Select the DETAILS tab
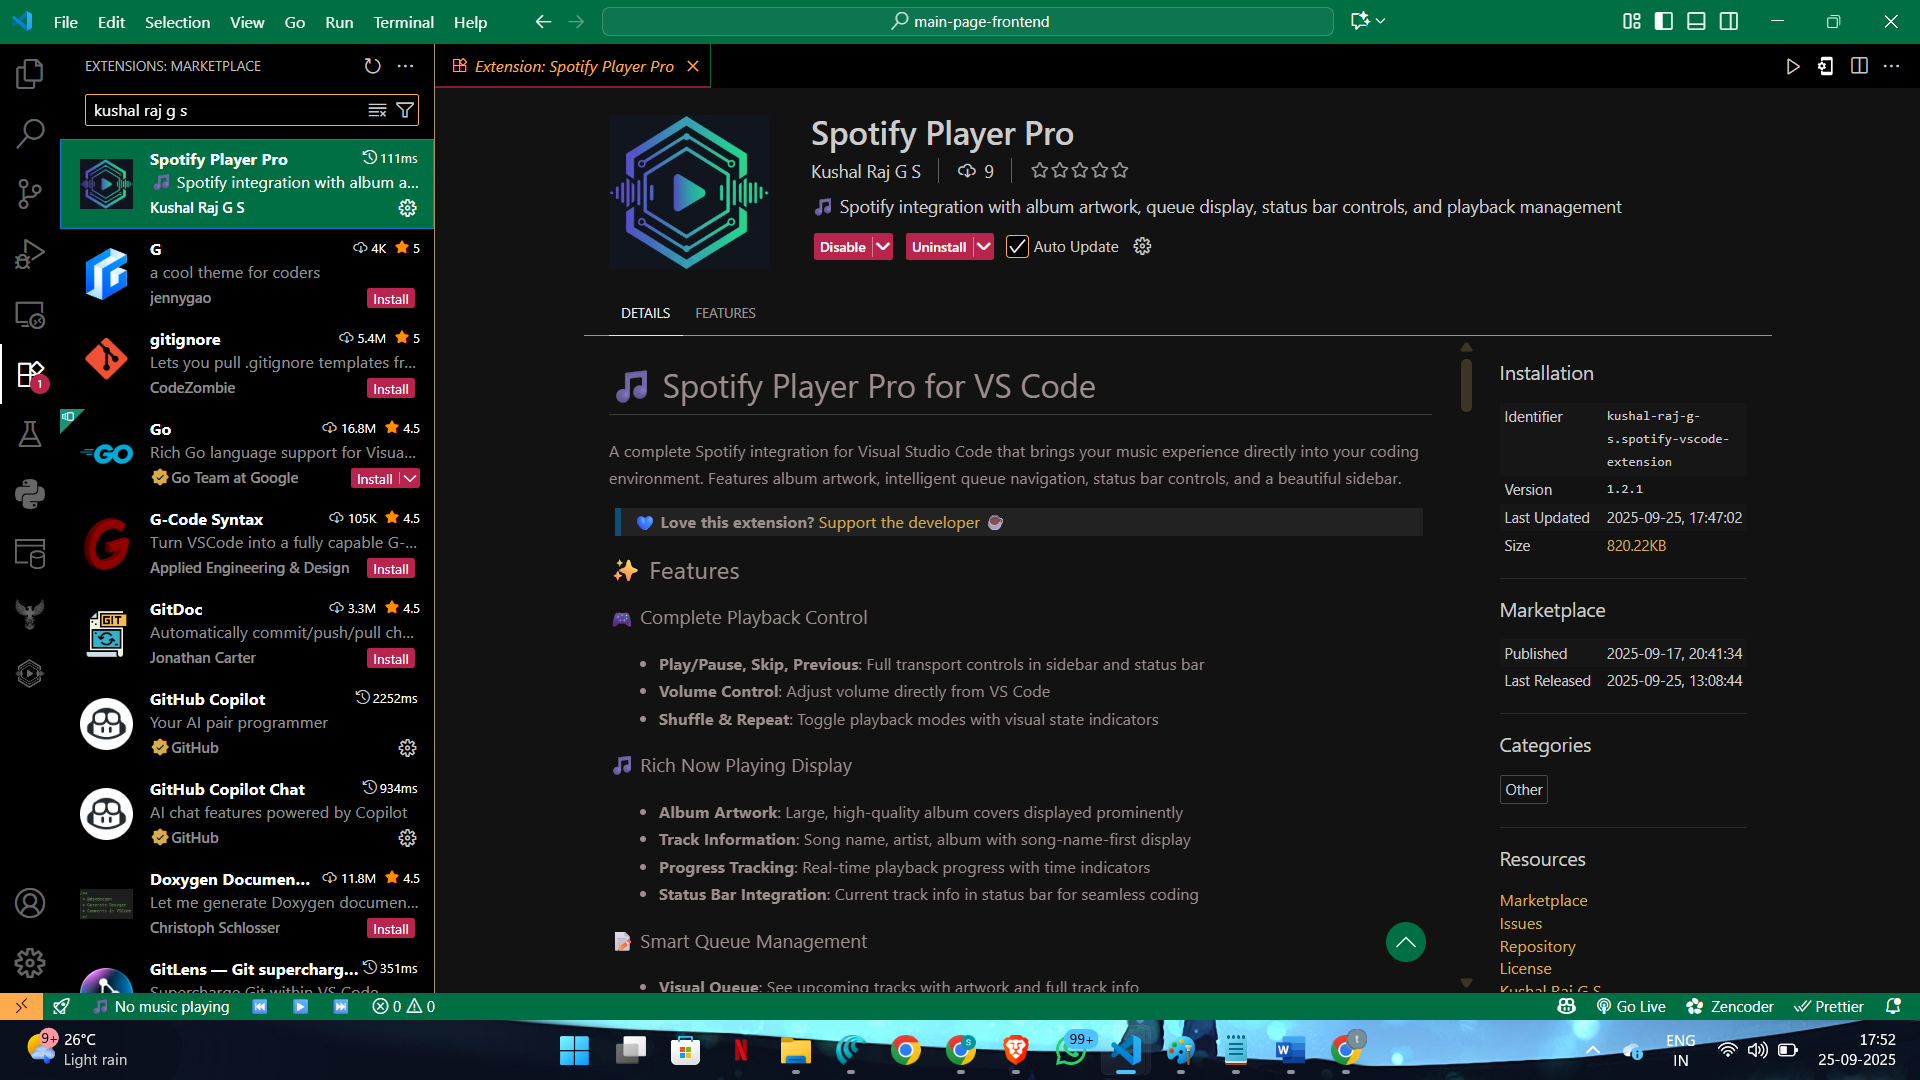The width and height of the screenshot is (1920, 1080). click(x=645, y=313)
